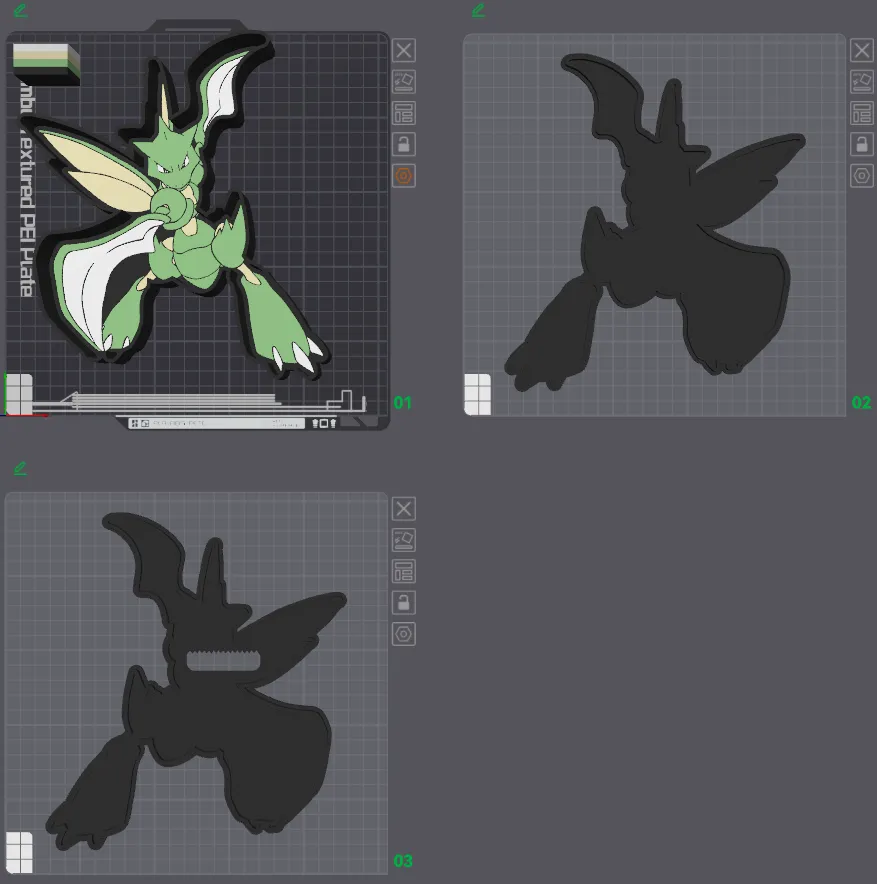Delete plate 02 using its X icon

862,50
